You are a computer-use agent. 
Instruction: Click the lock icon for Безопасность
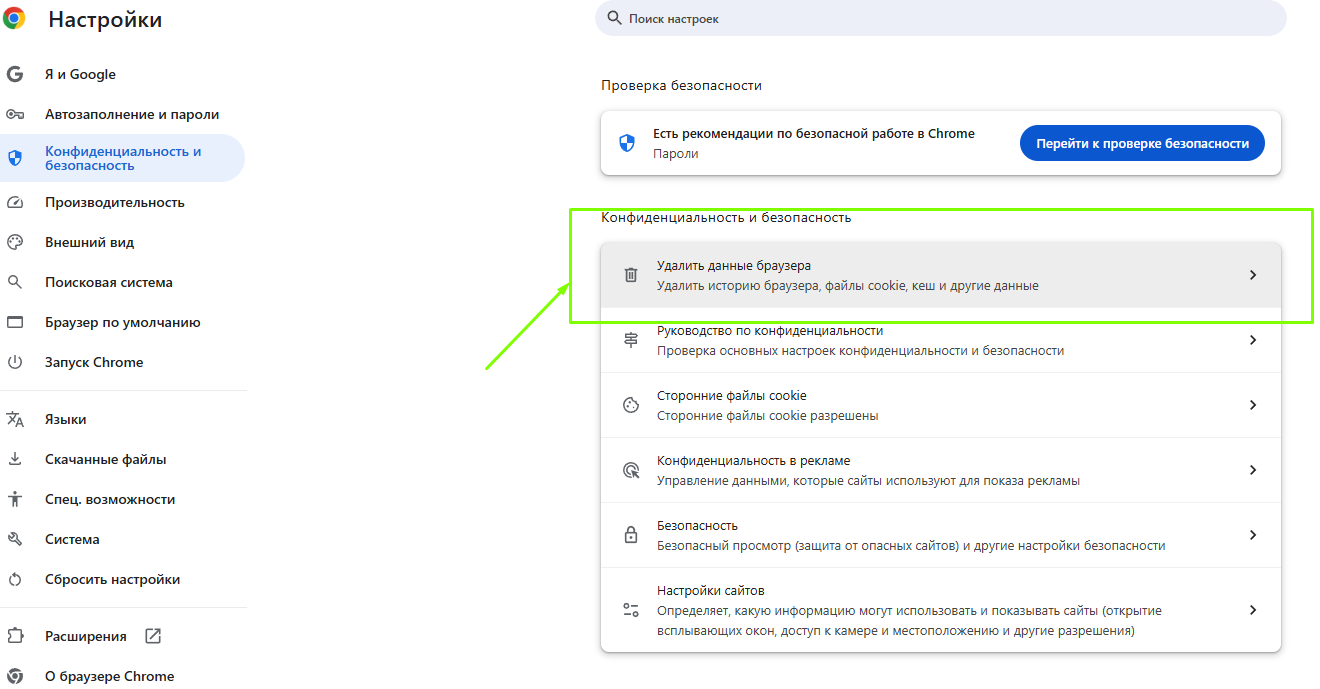[631, 535]
